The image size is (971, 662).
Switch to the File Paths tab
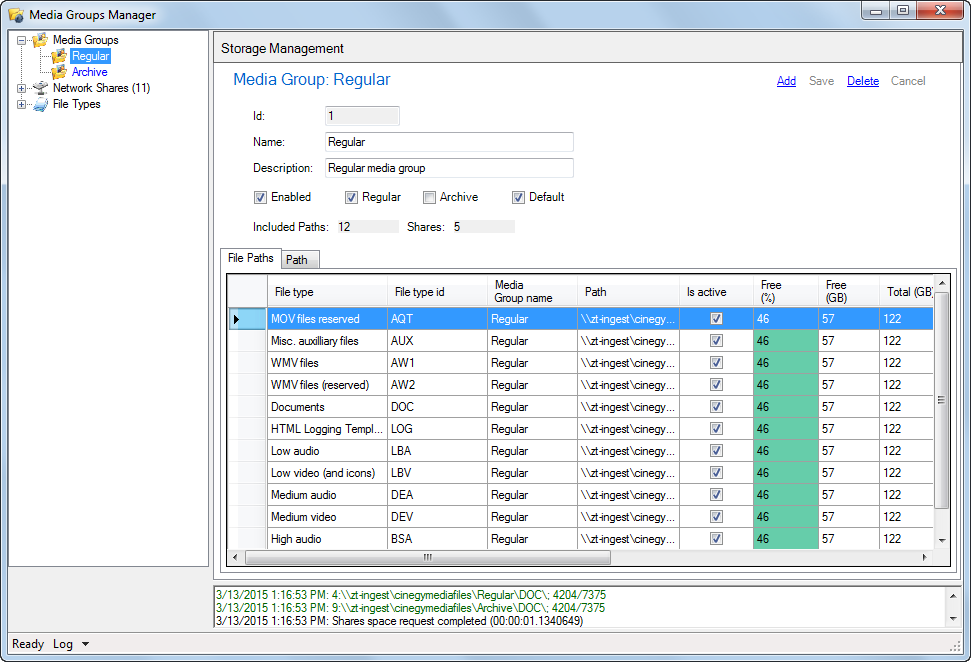tap(251, 258)
